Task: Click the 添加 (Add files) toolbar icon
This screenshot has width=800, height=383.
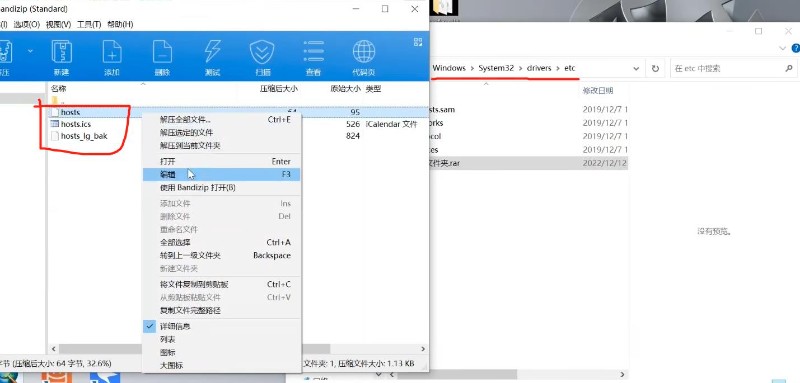Action: 112,52
